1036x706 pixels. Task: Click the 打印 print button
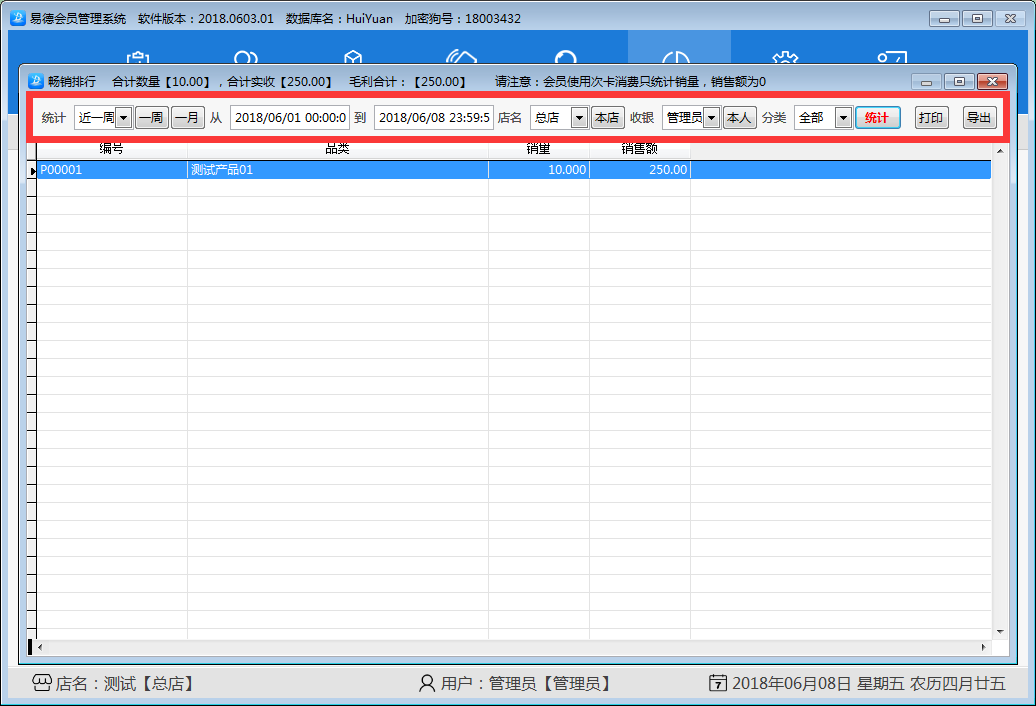[932, 118]
